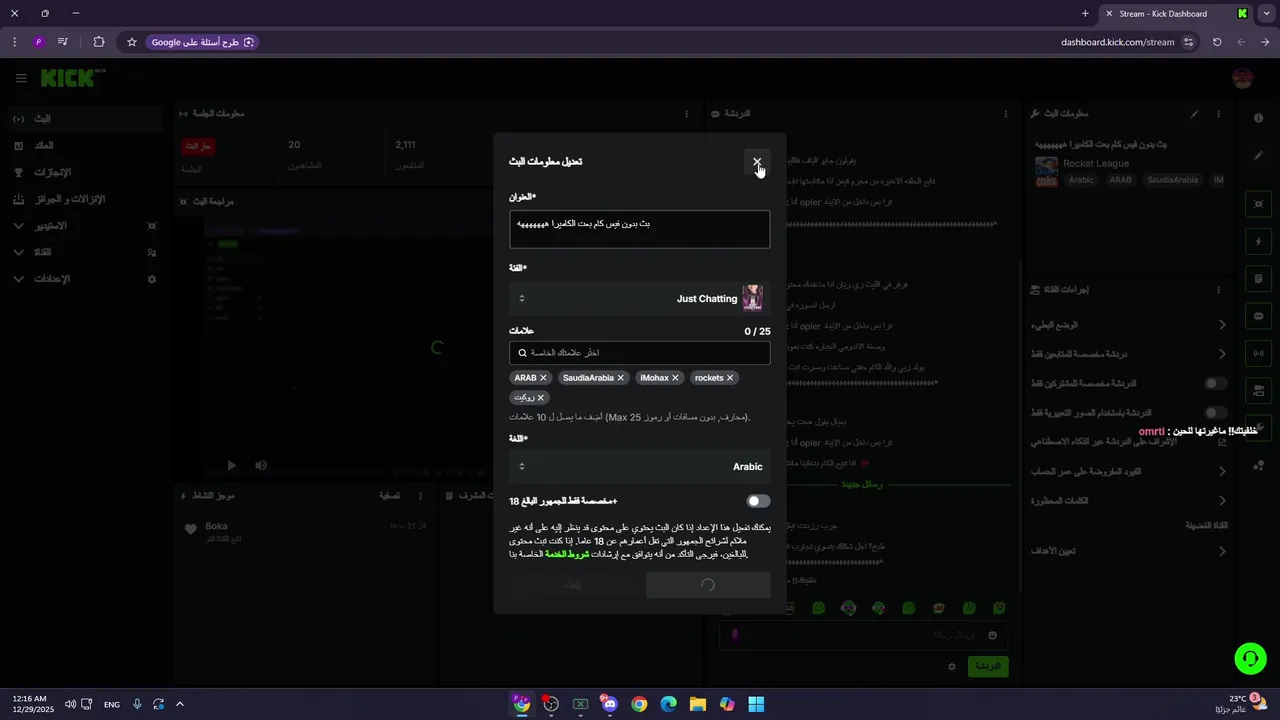This screenshot has width=1280, height=720.
Task: Mute the stream preview volume
Action: (x=261, y=465)
